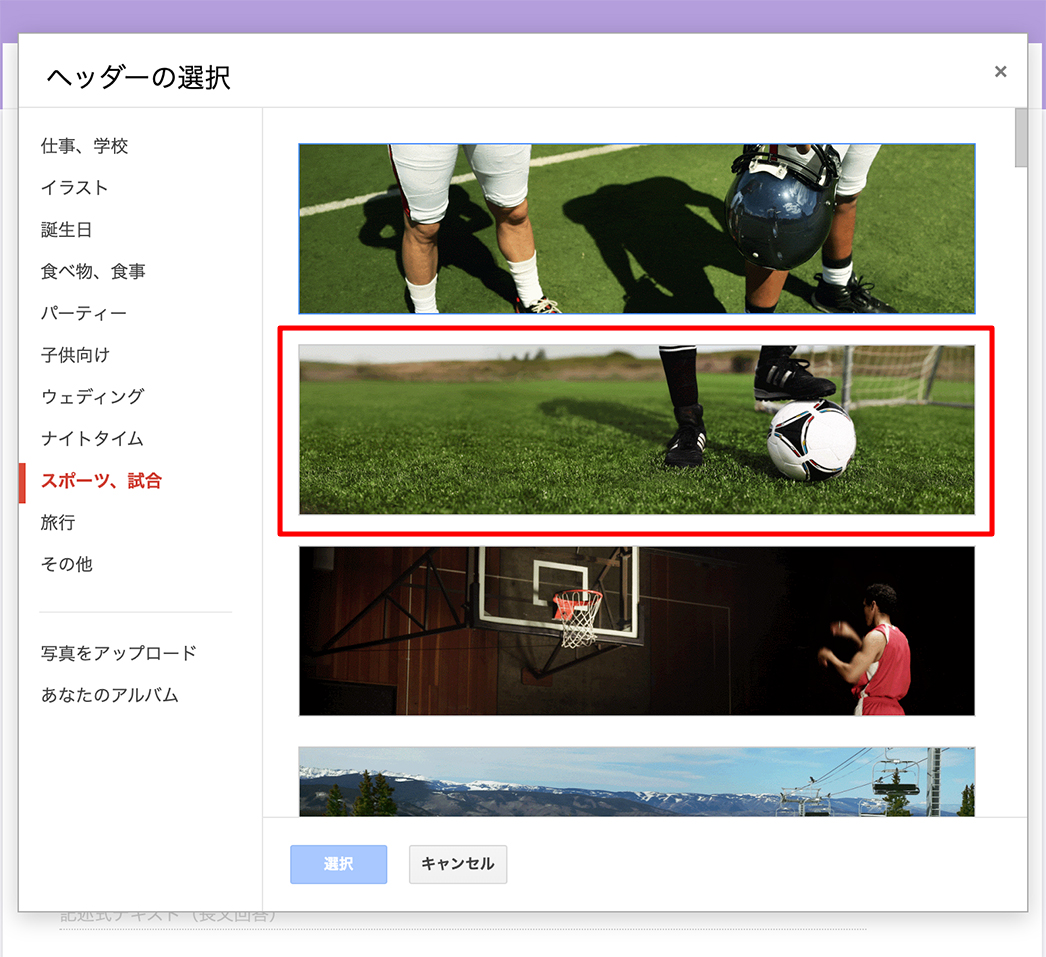Switch to the パーティー category

(84, 314)
